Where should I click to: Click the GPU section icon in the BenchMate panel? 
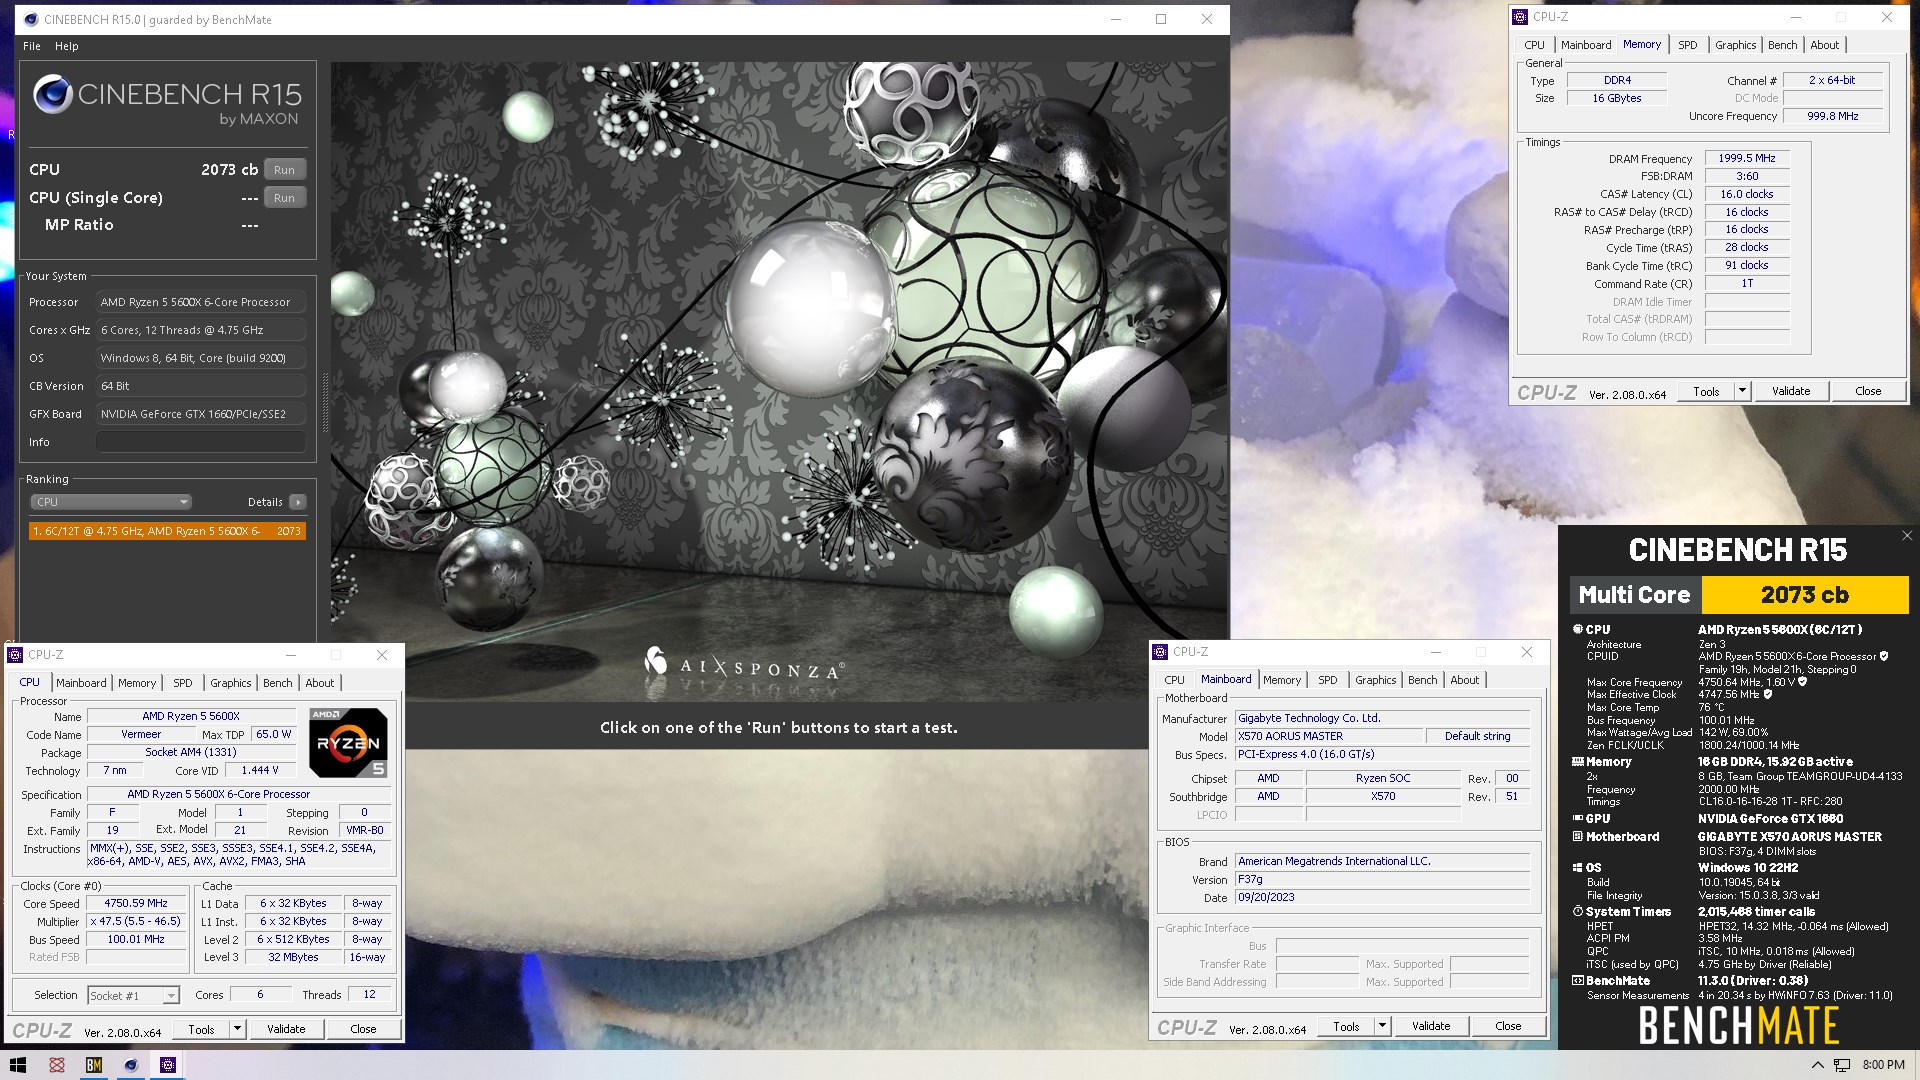(1578, 818)
